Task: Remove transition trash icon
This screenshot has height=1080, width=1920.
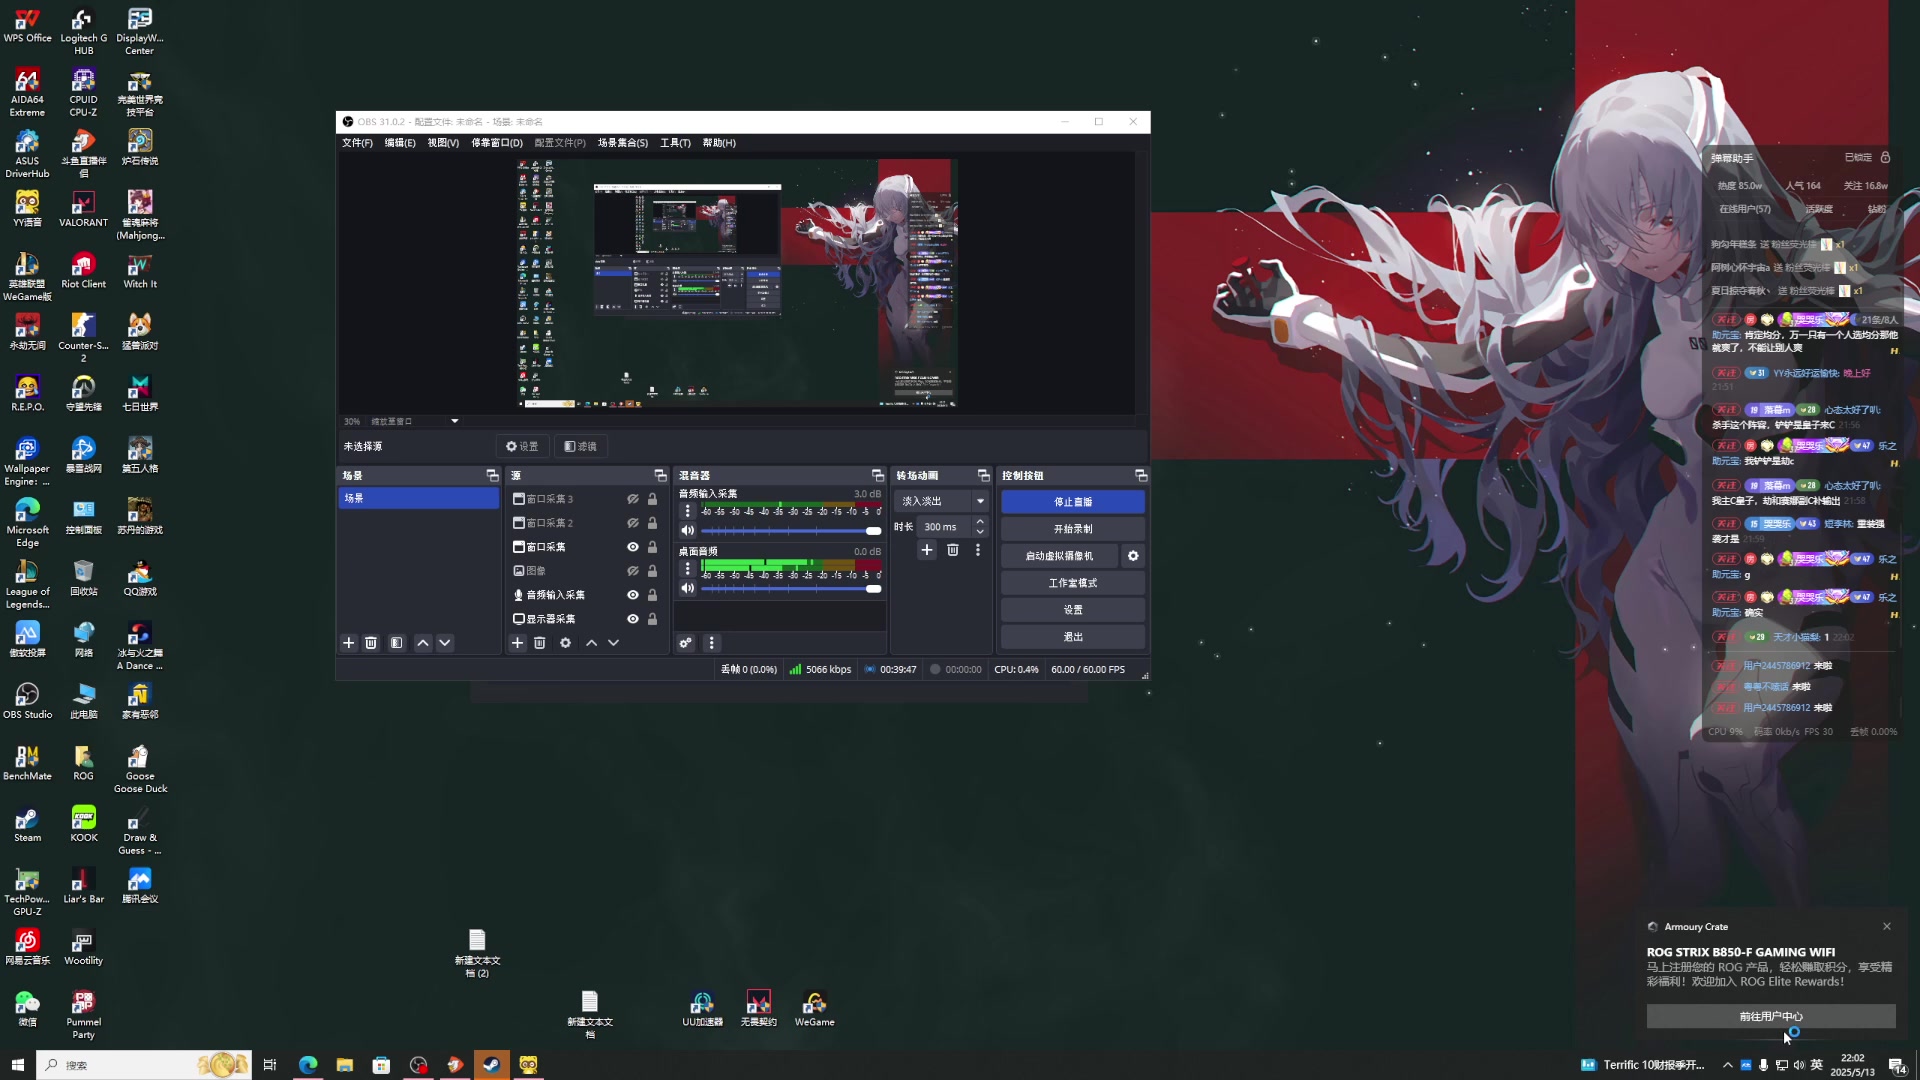Action: [953, 550]
